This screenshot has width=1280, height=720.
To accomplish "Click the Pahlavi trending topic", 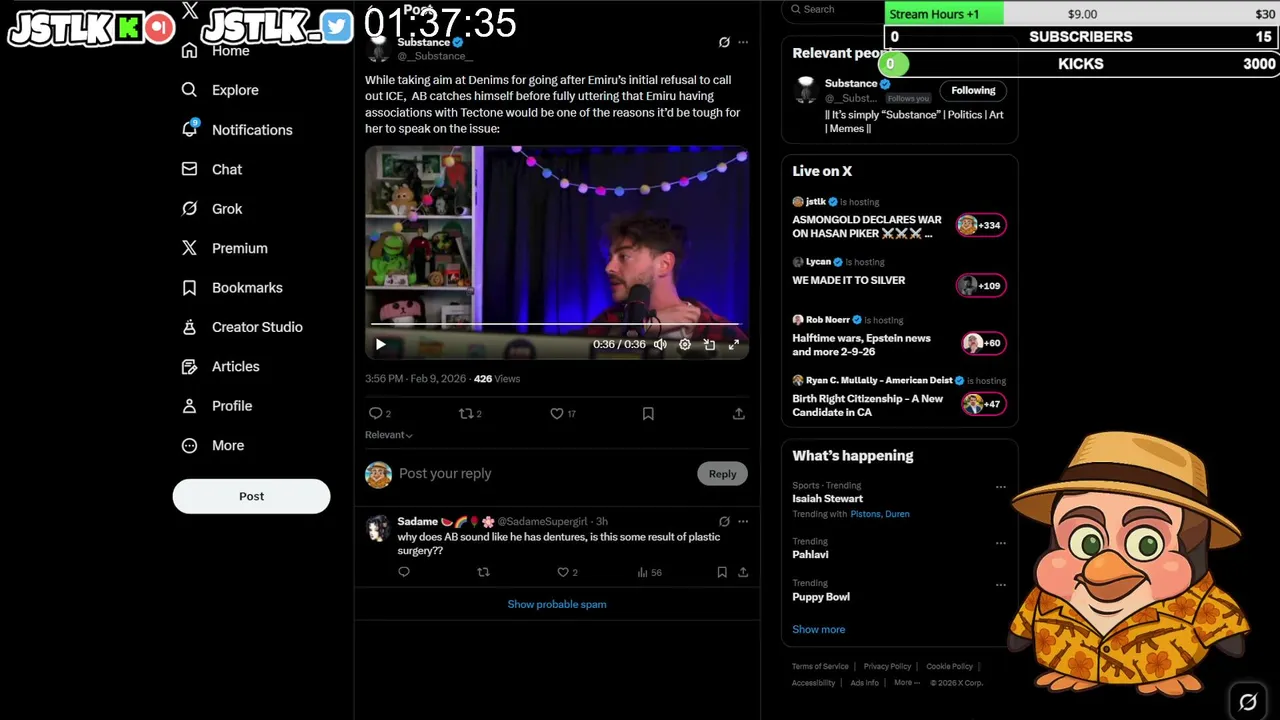I will pos(810,554).
